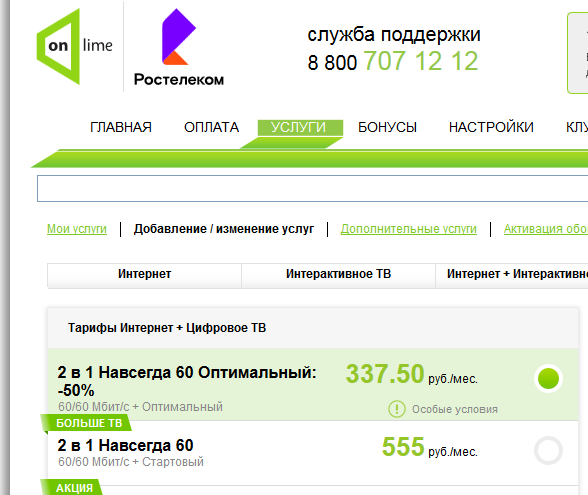Click the 60/60 Мбит/с + Оптимальный description
588x495 pixels.
140,406
